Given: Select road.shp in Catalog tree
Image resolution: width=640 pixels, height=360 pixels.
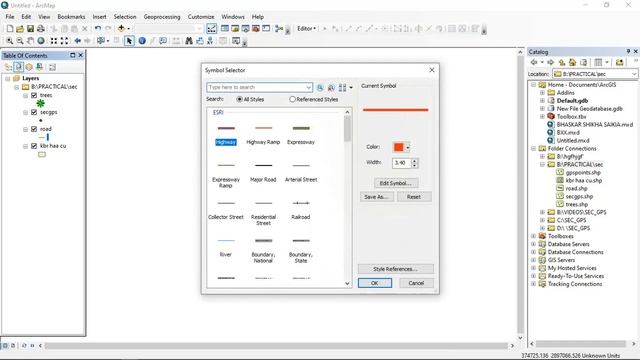Looking at the screenshot, I should tap(576, 189).
